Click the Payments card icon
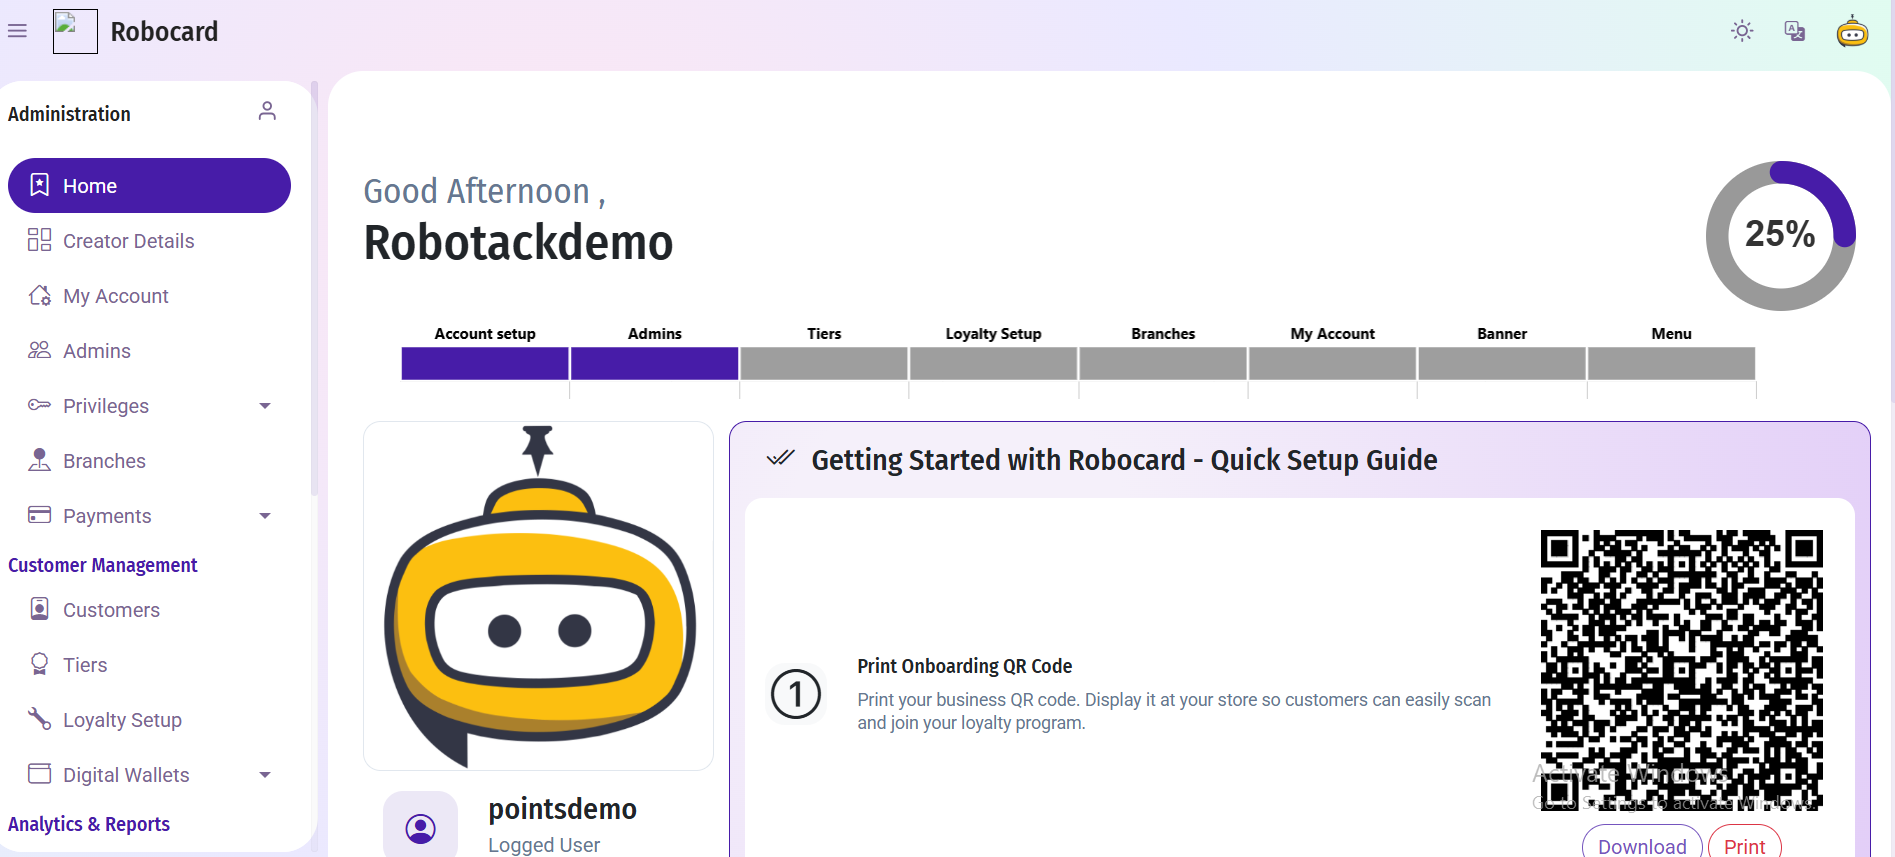Viewport: 1895px width, 857px height. pos(40,515)
